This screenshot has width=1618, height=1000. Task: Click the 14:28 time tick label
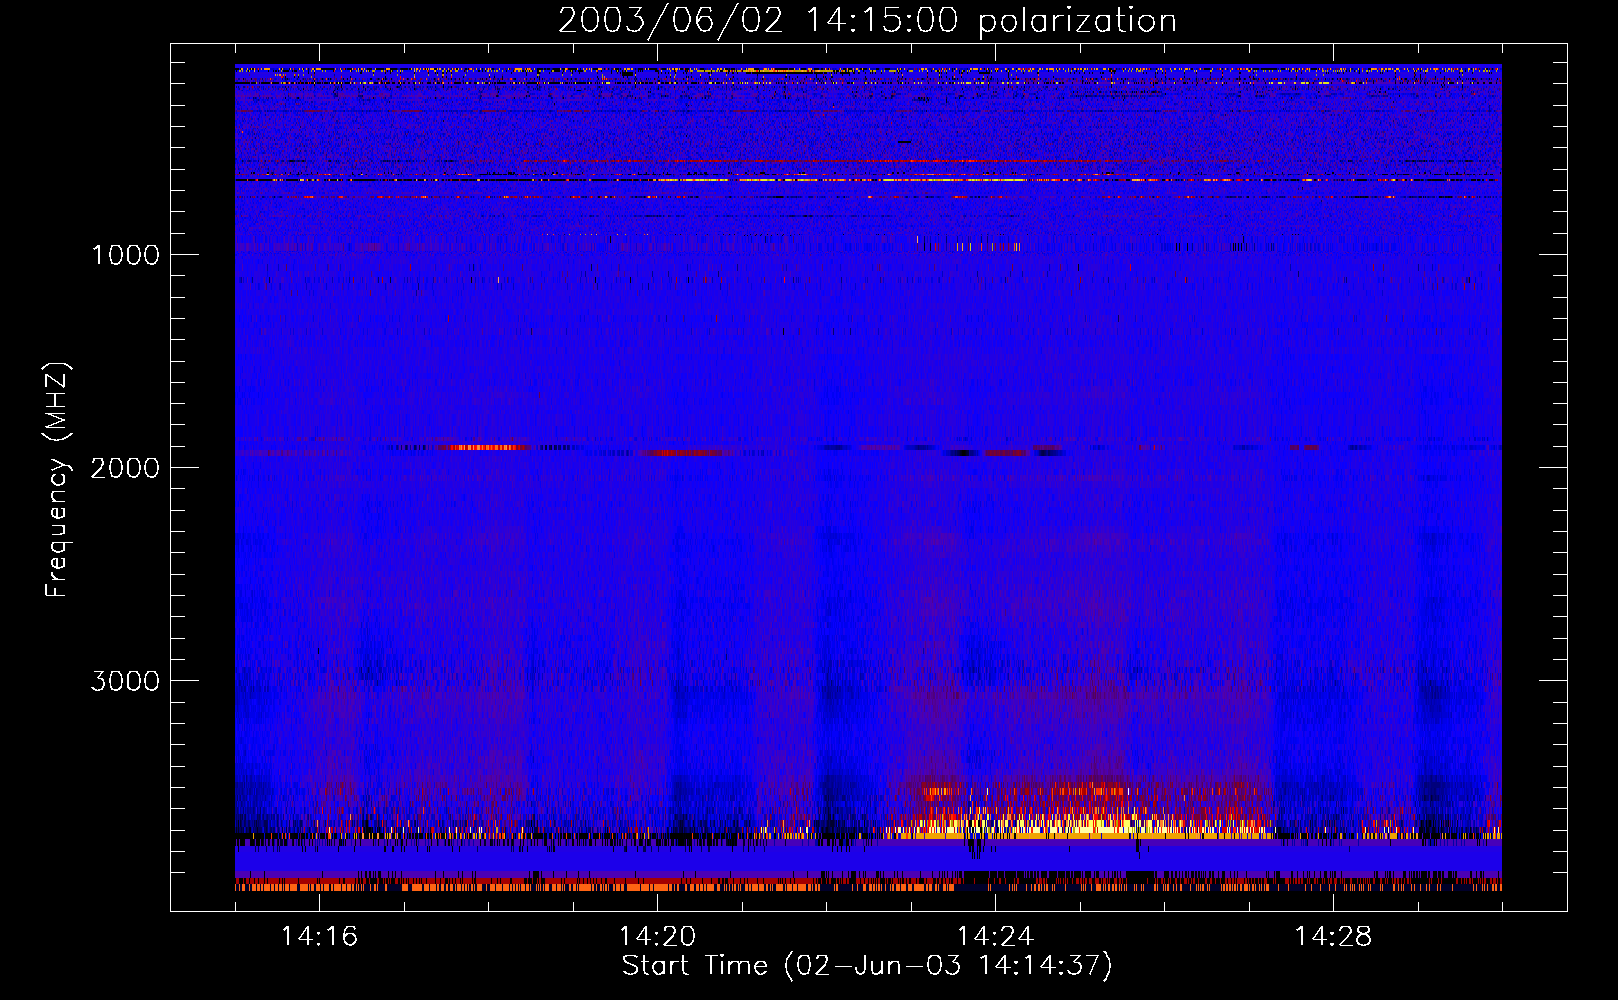tap(1333, 936)
